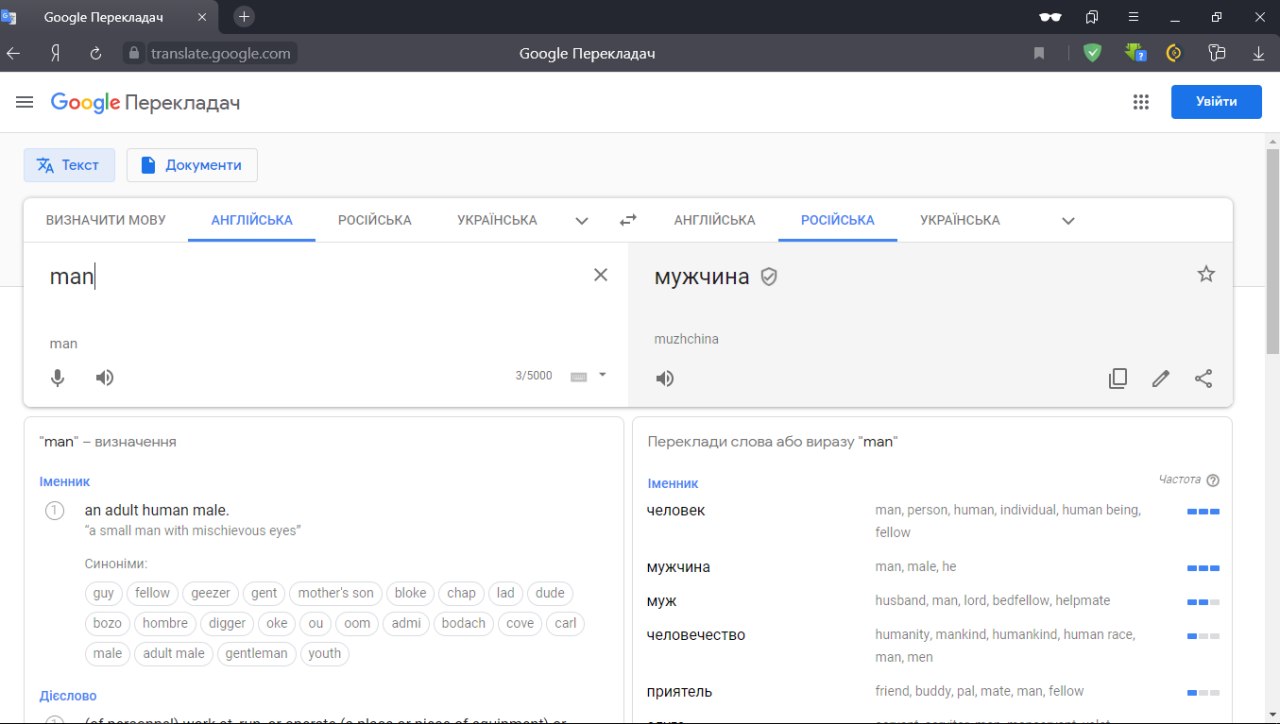Viewport: 1280px width, 724px height.
Task: Open the frequency help question mark
Action: click(1213, 480)
